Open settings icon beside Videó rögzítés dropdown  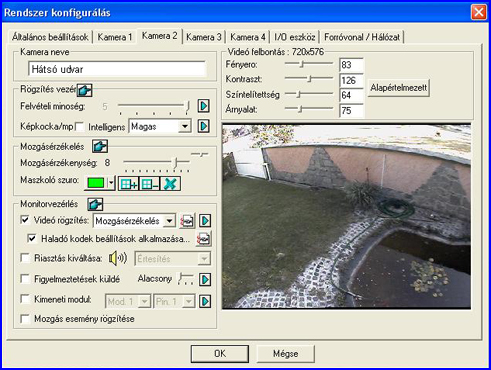coord(187,221)
